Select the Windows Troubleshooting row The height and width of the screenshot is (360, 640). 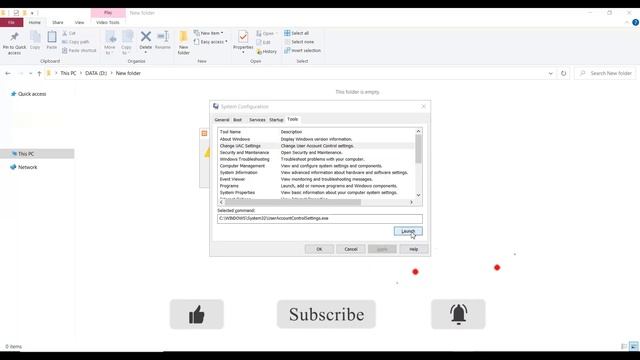click(x=316, y=159)
